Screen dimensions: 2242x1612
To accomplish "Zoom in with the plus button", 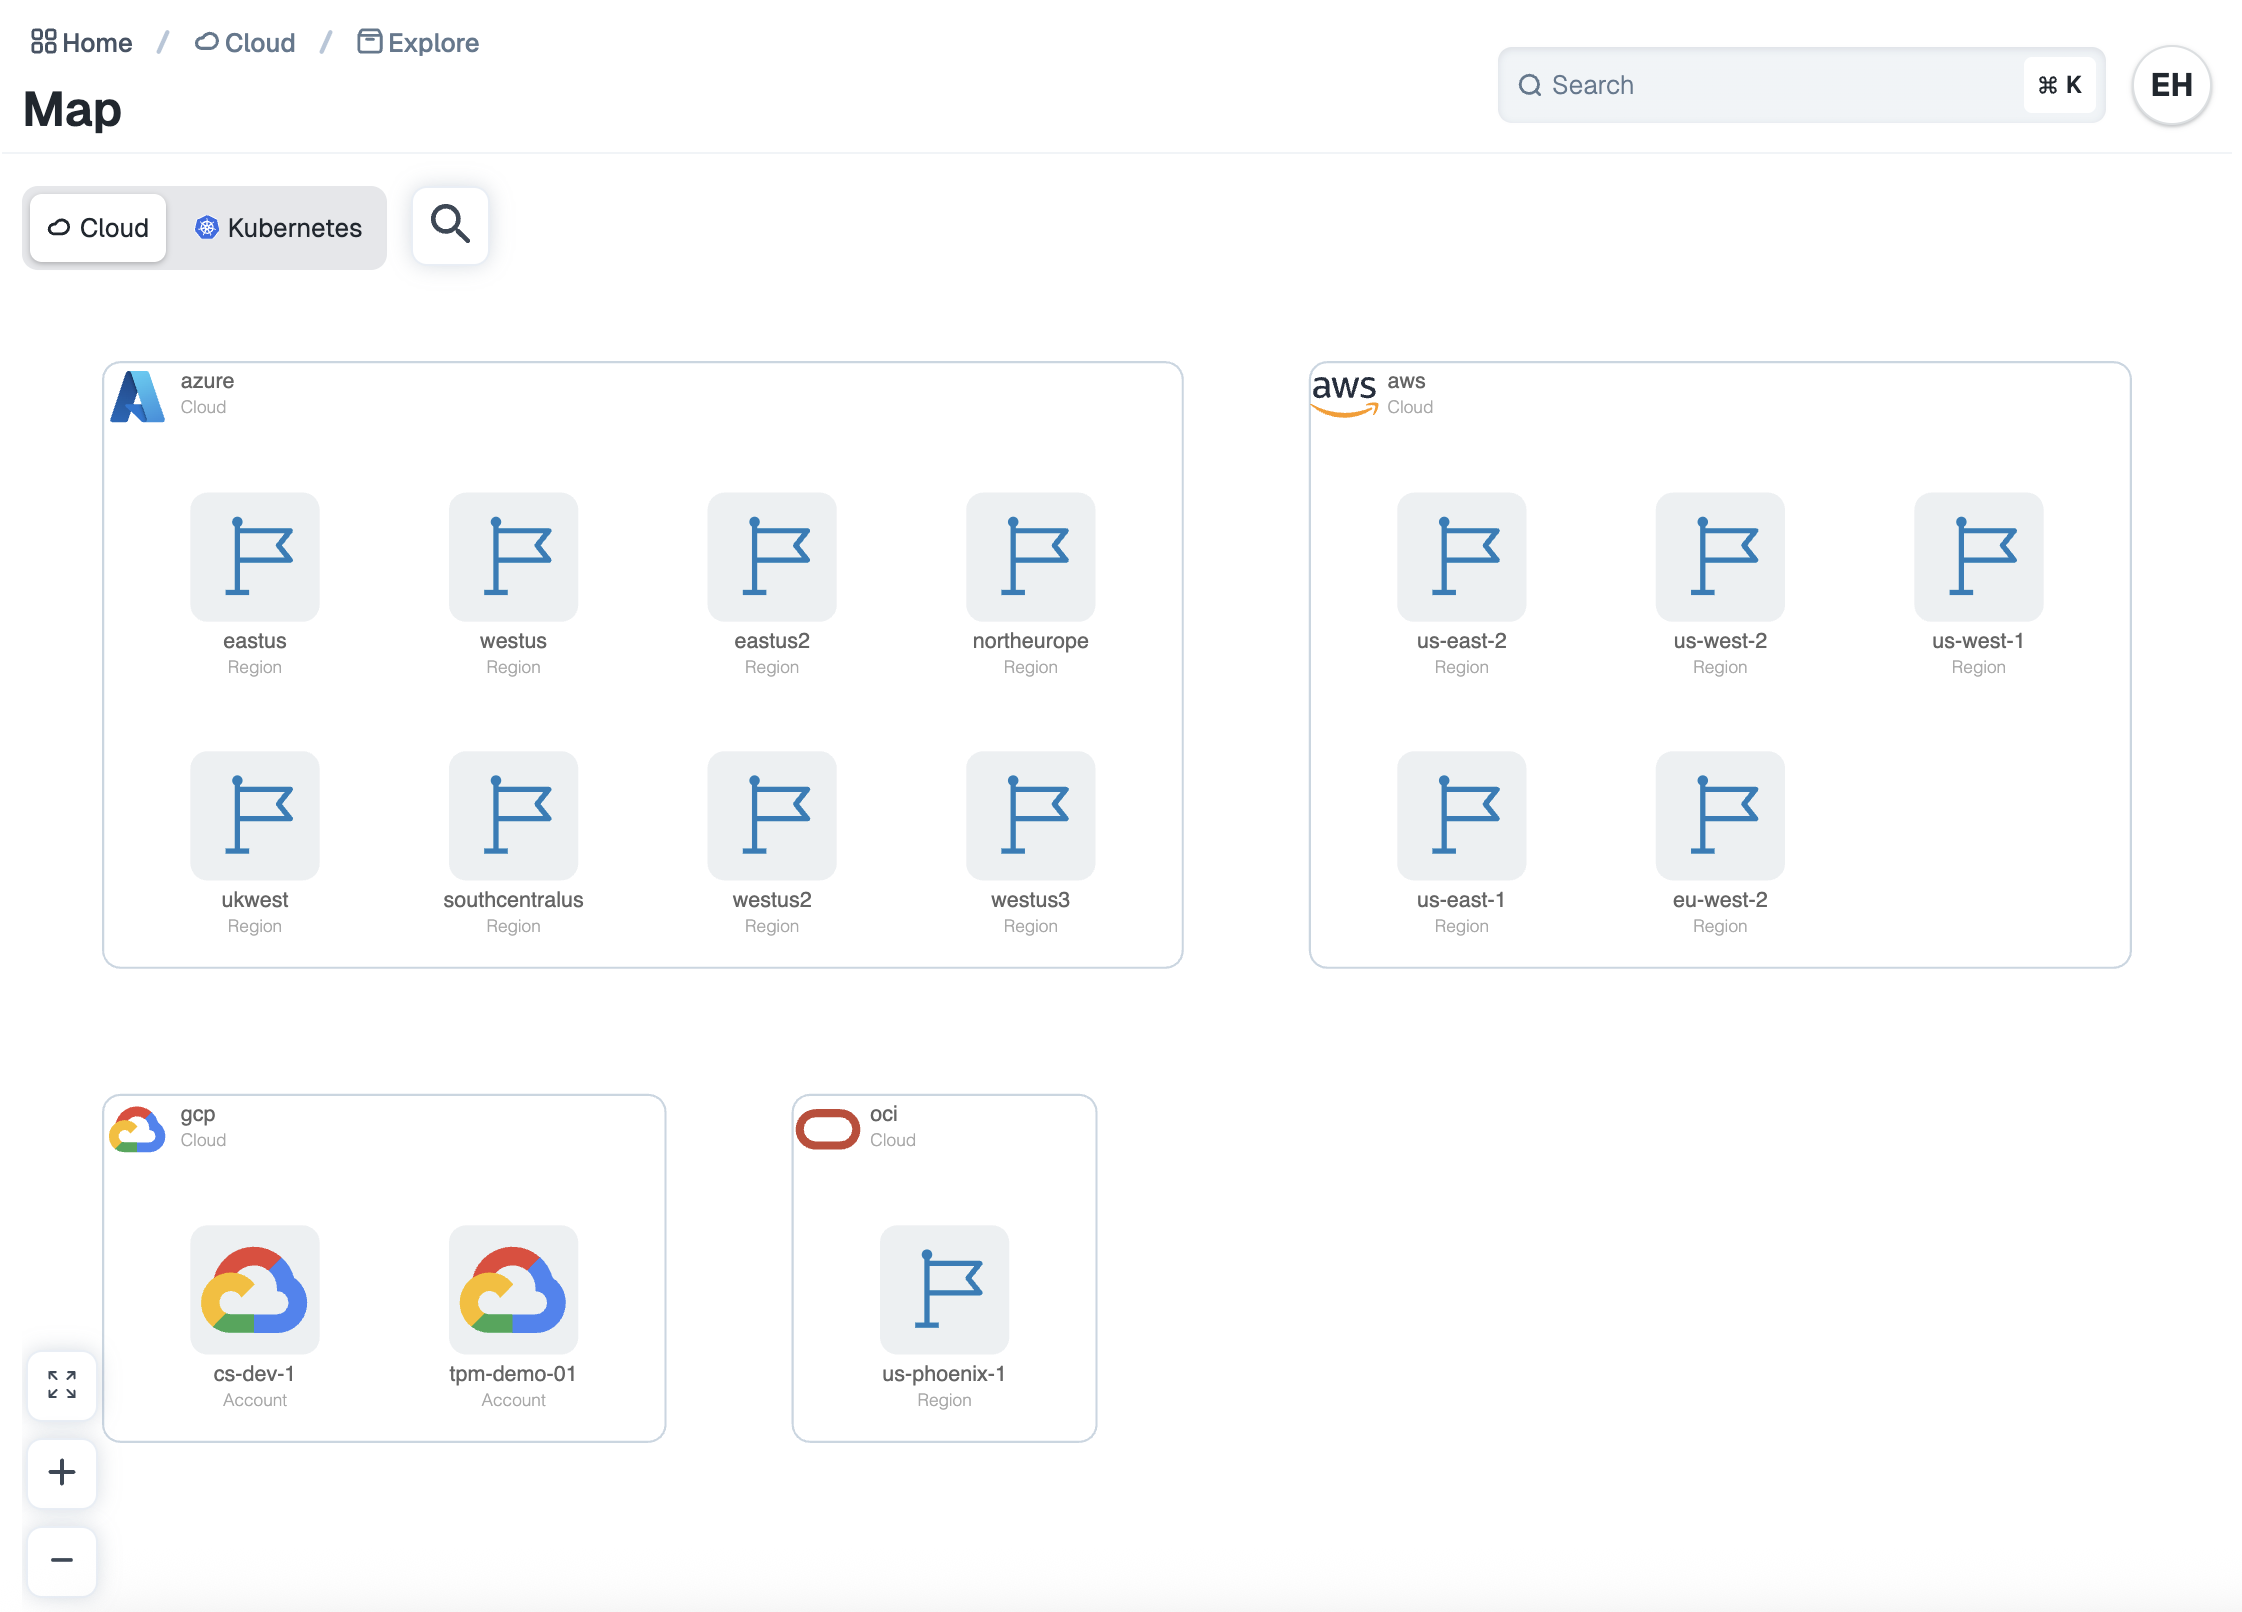I will click(x=62, y=1472).
